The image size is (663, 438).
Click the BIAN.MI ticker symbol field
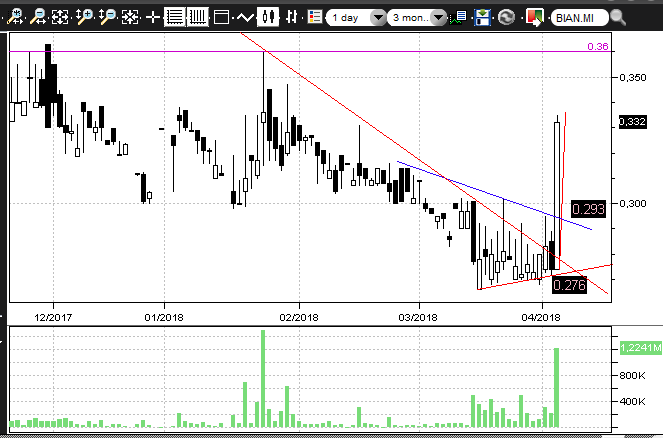[x=580, y=18]
